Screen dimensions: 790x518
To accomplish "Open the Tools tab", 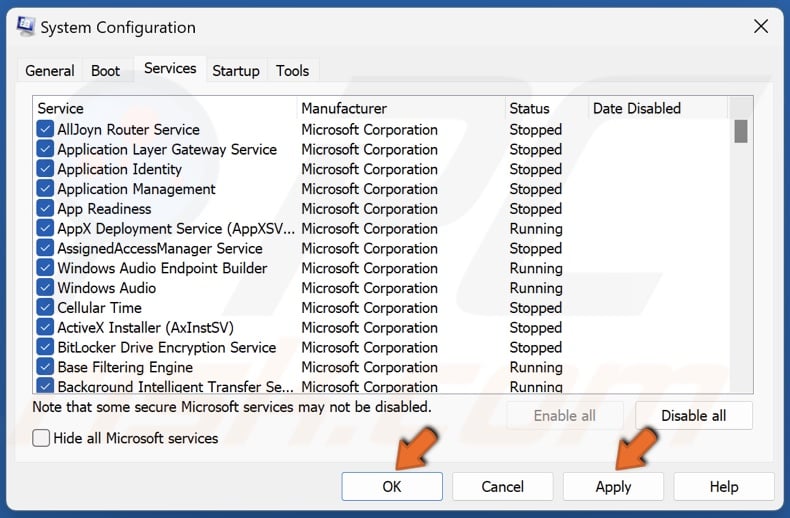I will click(293, 71).
